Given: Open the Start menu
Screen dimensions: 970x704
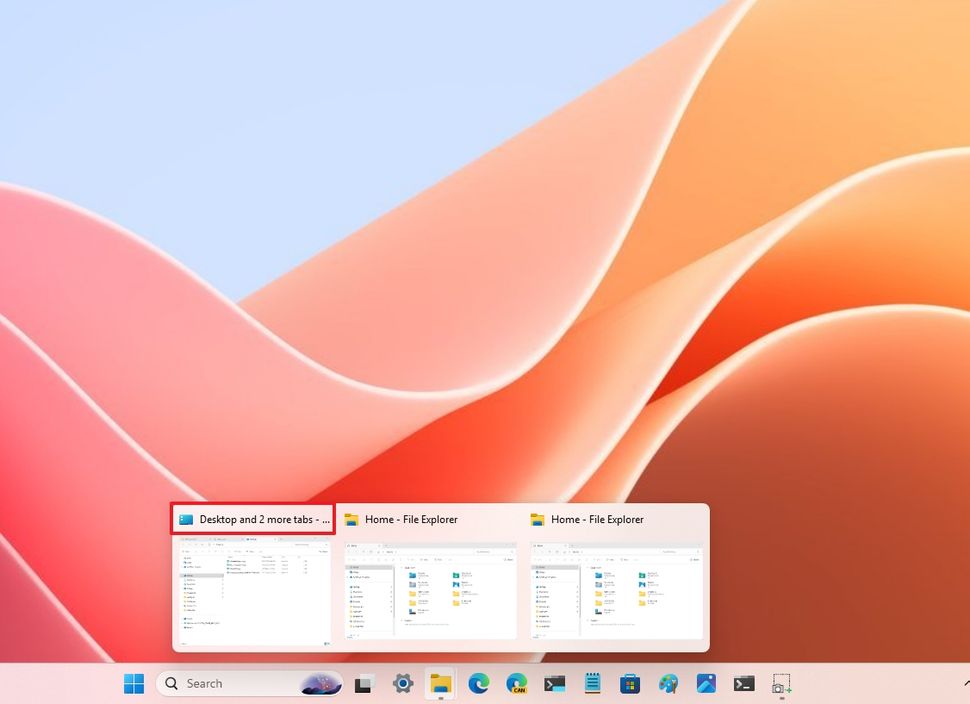Looking at the screenshot, I should coord(134,683).
